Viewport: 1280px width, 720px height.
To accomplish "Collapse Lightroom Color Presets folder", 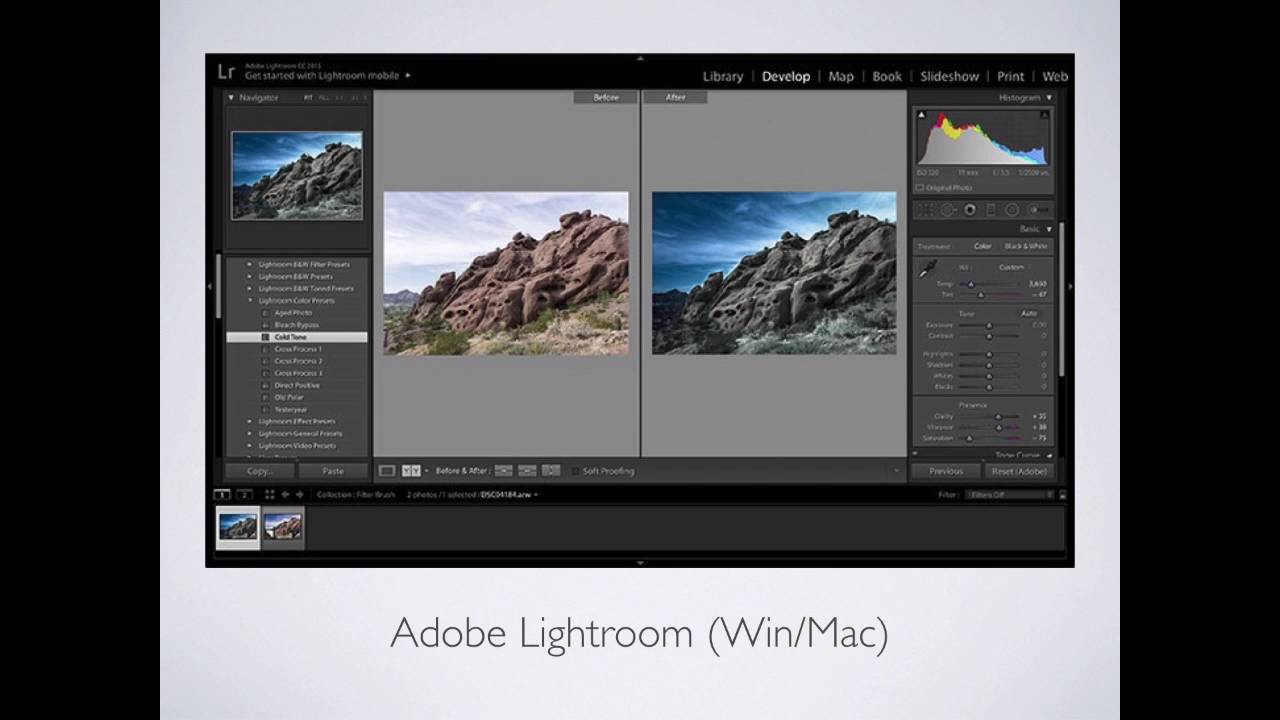I will [250, 301].
